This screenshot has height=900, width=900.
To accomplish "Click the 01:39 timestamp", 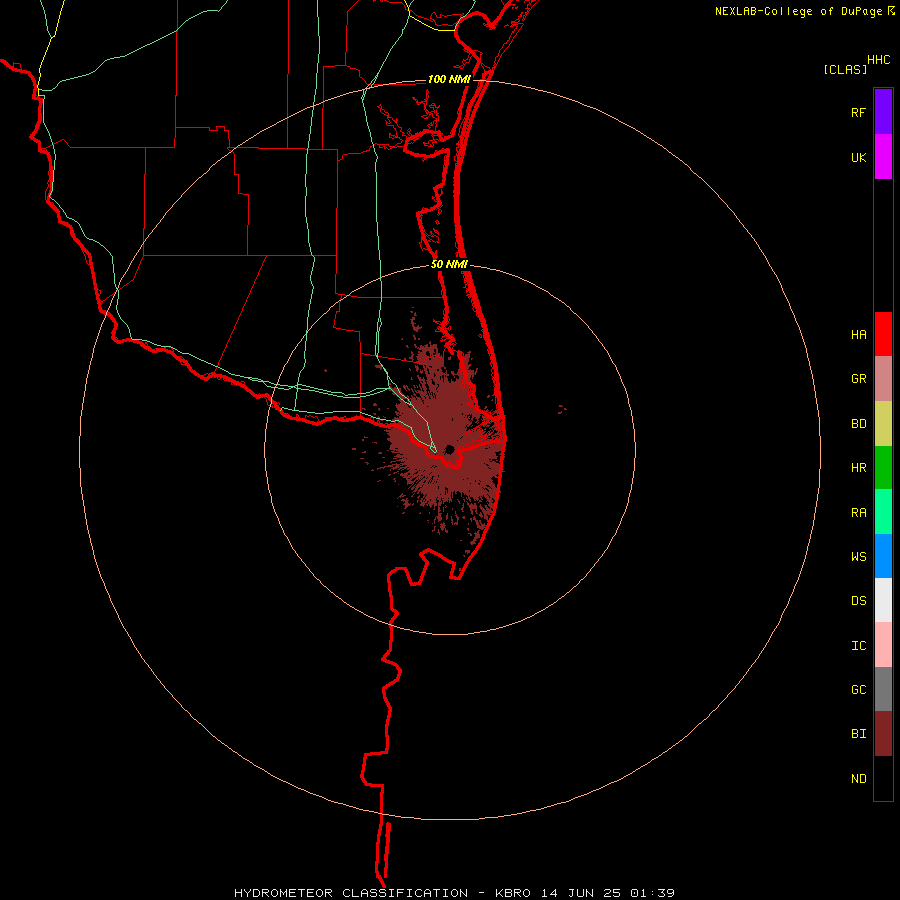I will pos(652,893).
